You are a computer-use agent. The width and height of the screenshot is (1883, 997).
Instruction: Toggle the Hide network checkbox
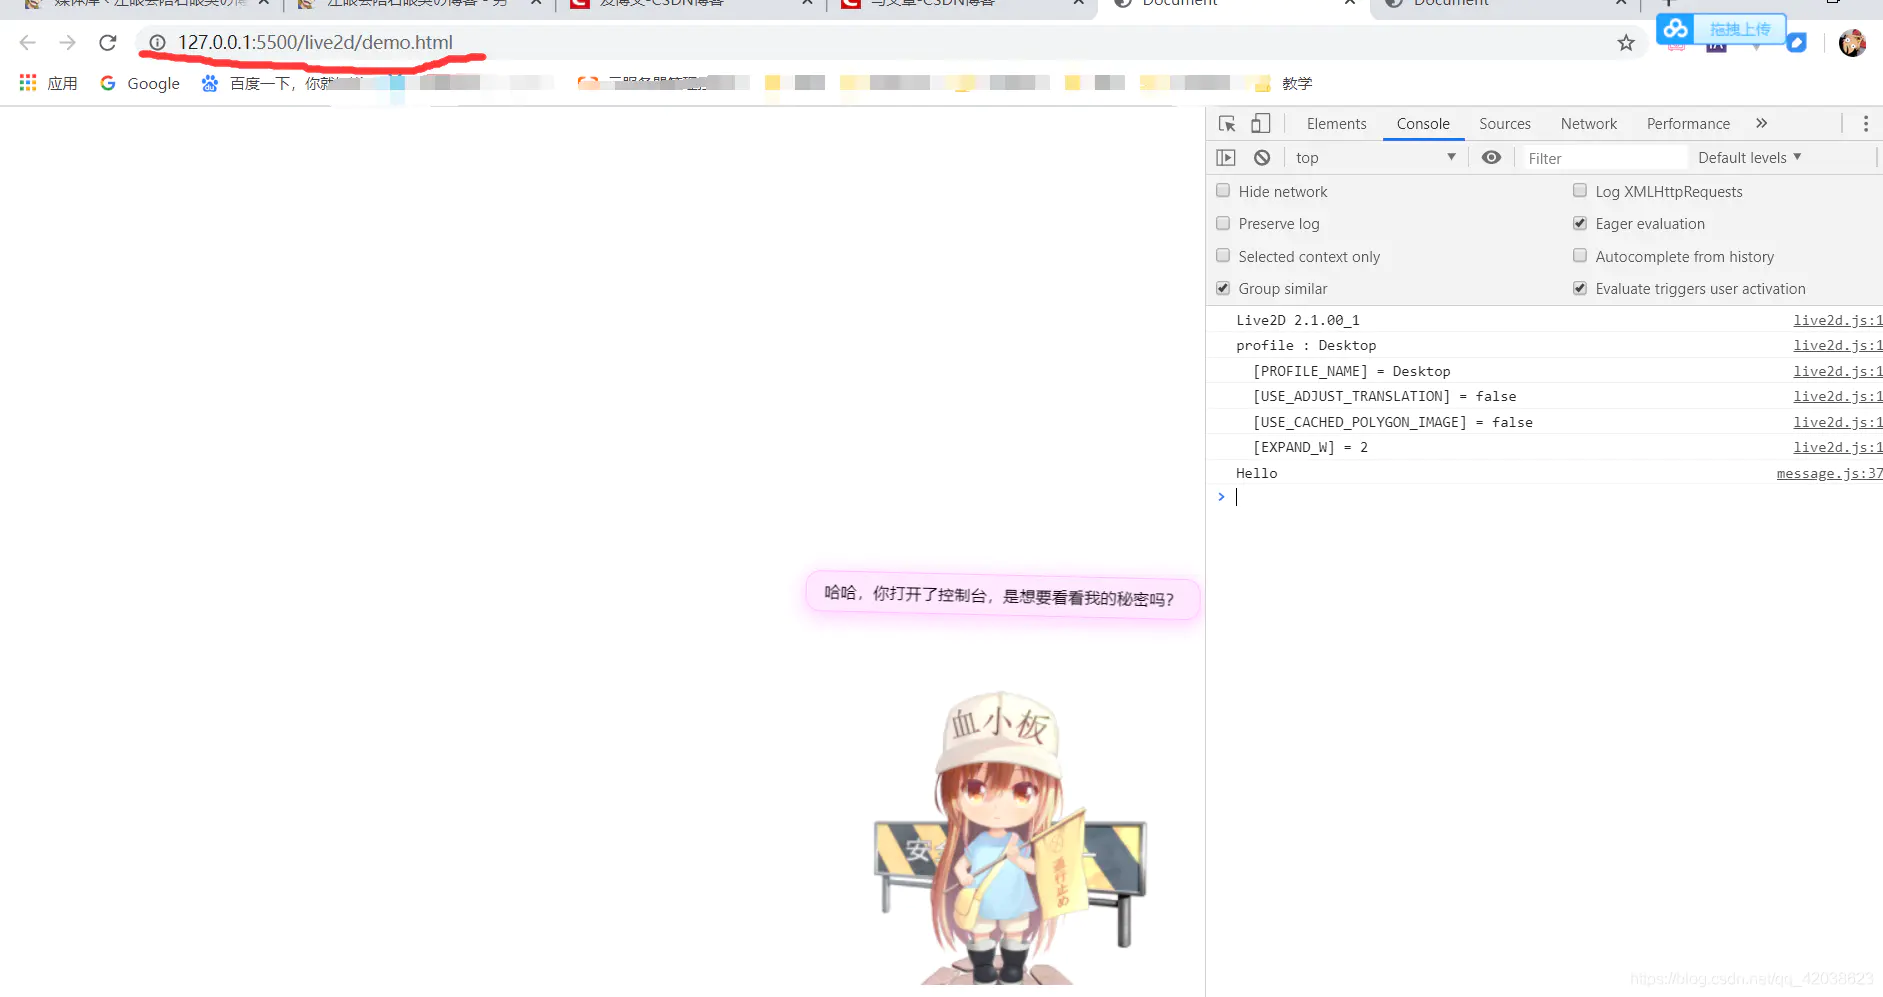coord(1223,190)
